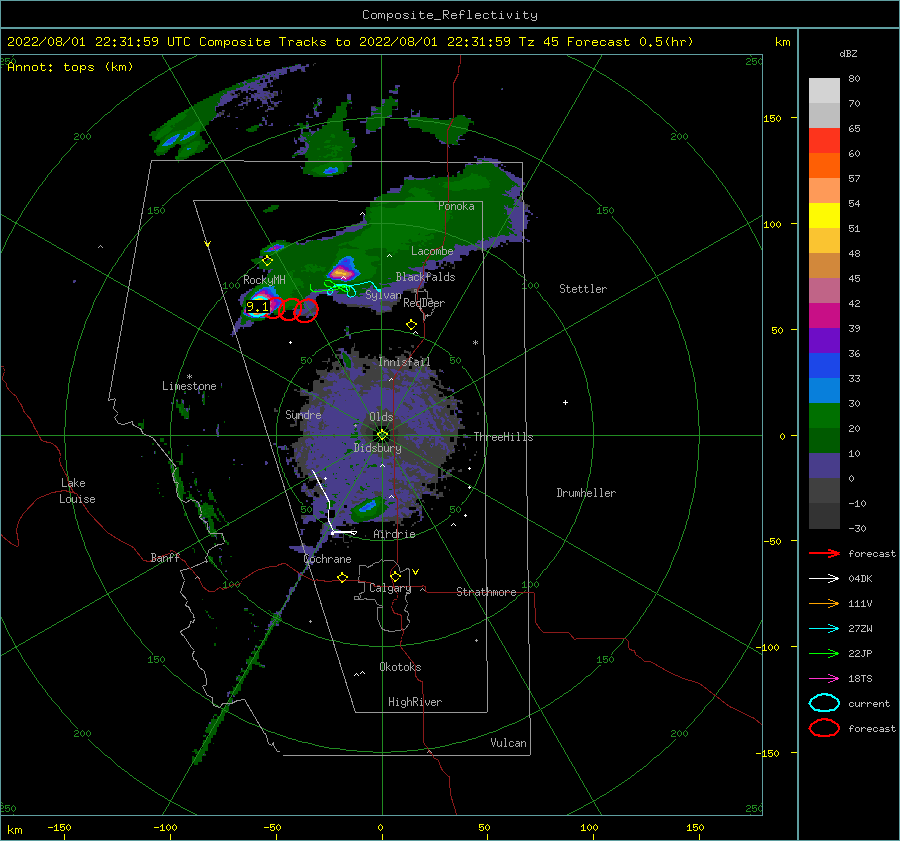The image size is (900, 841).
Task: Click the blue 33-36 dBZ legend swatch
Action: pos(824,366)
